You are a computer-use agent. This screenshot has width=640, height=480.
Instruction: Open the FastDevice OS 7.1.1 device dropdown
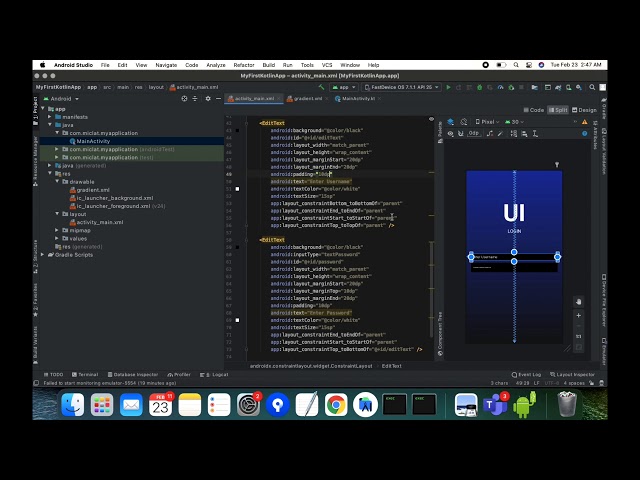pyautogui.click(x=402, y=87)
